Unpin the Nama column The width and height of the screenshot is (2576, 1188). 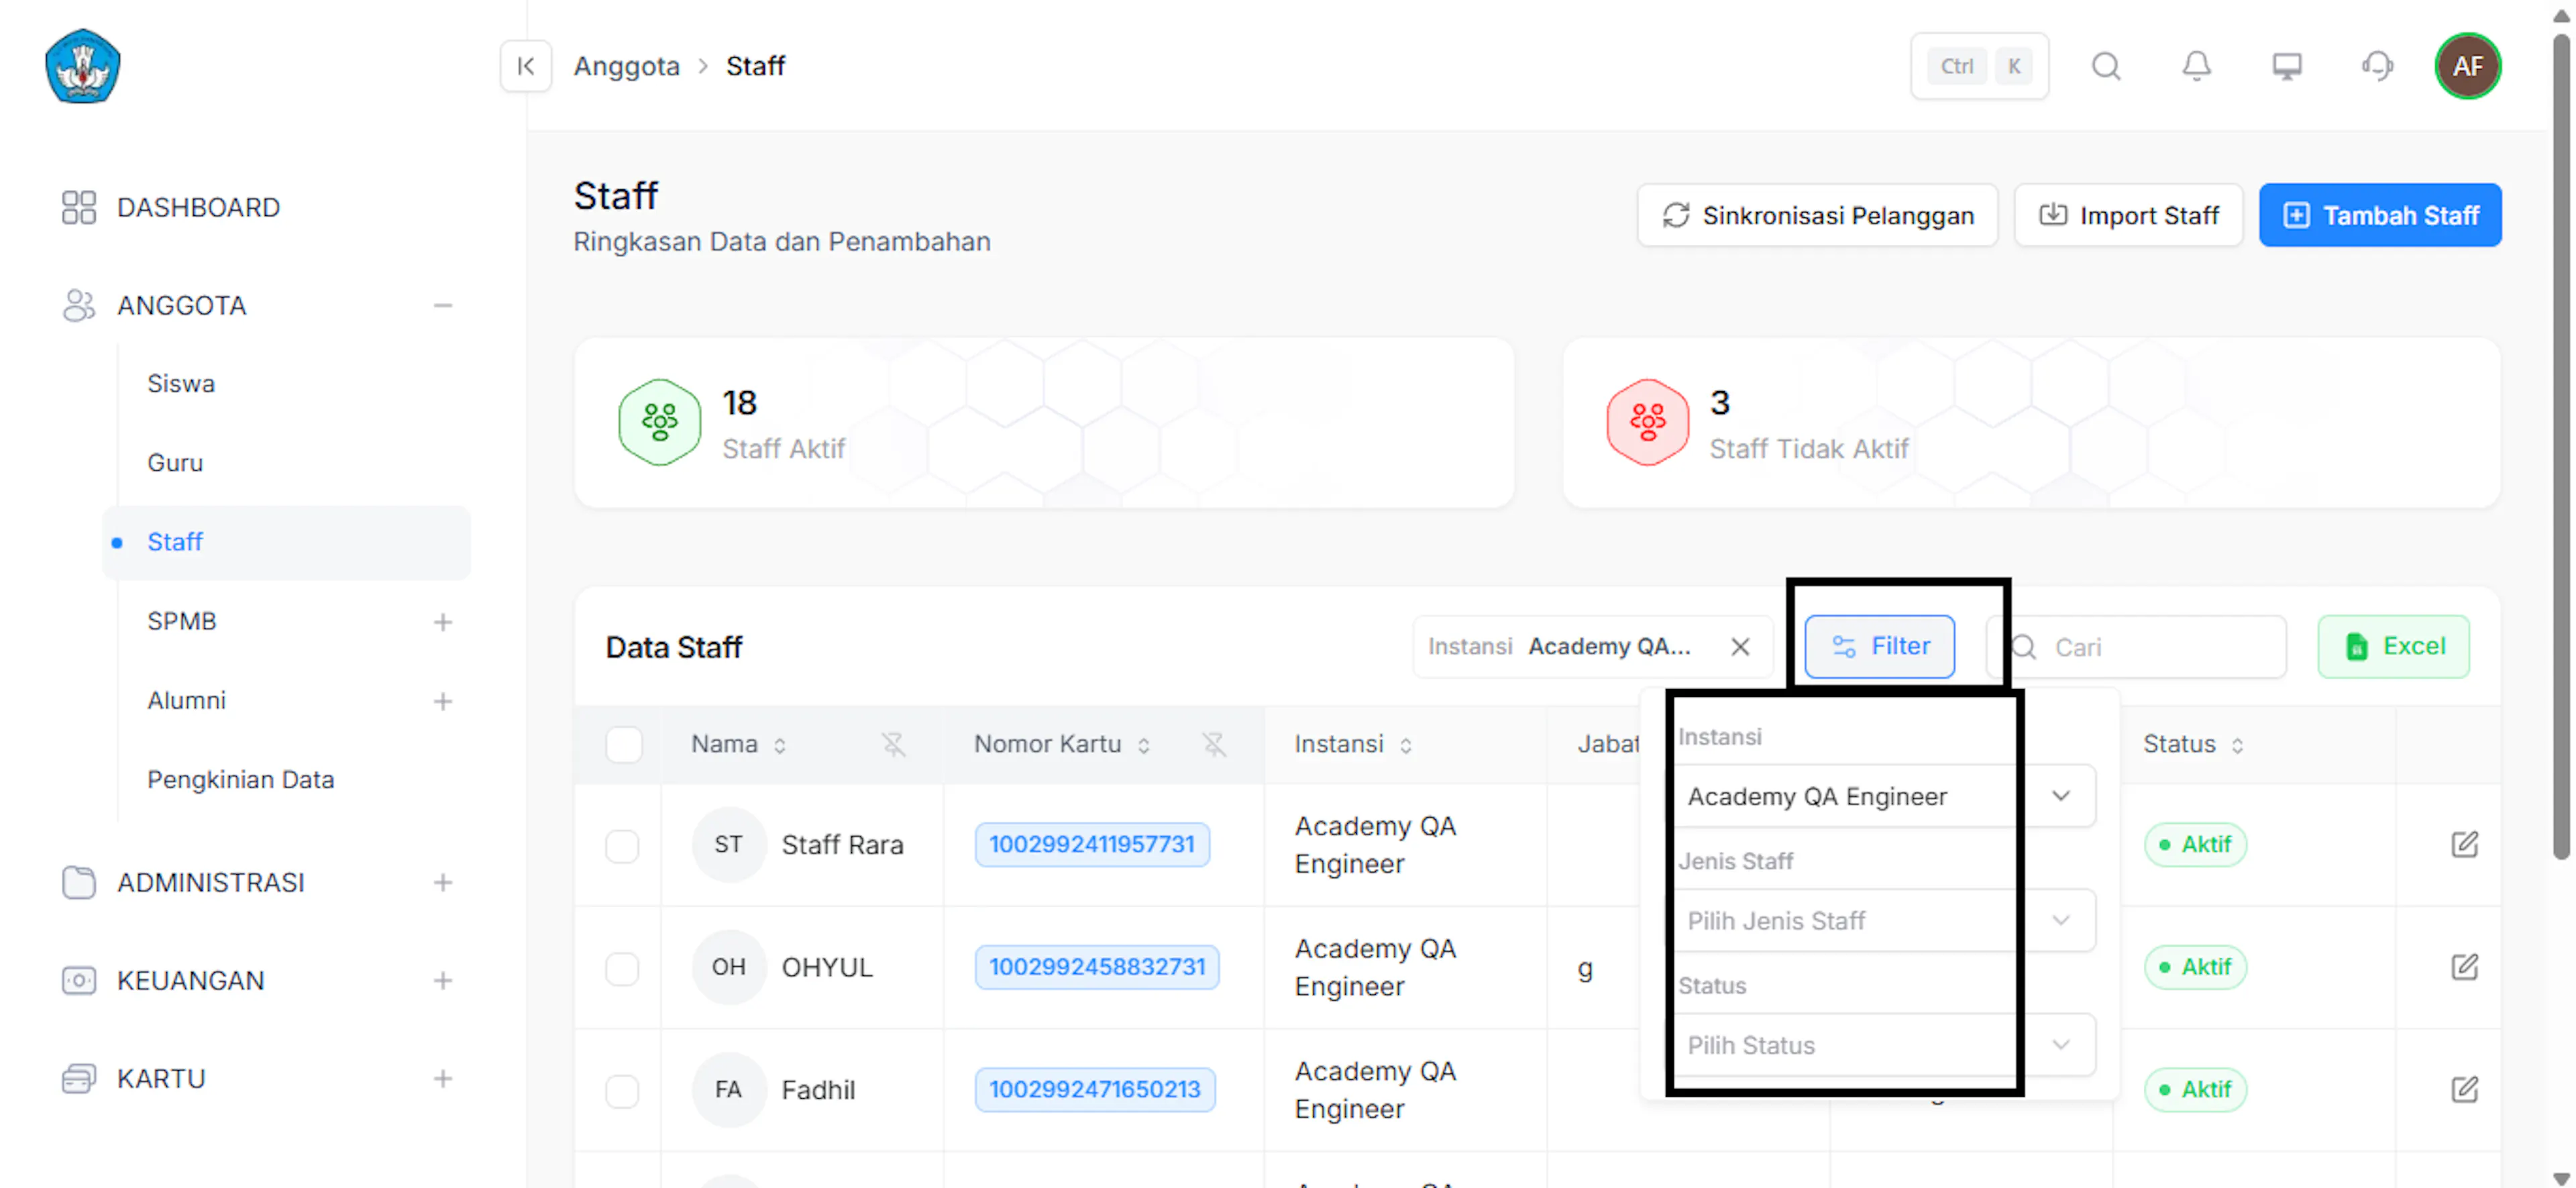point(893,744)
